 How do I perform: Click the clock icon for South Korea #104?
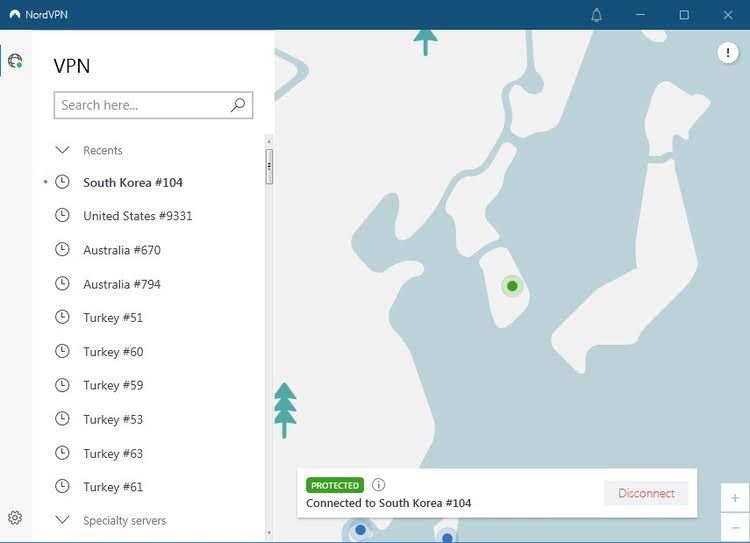point(62,182)
